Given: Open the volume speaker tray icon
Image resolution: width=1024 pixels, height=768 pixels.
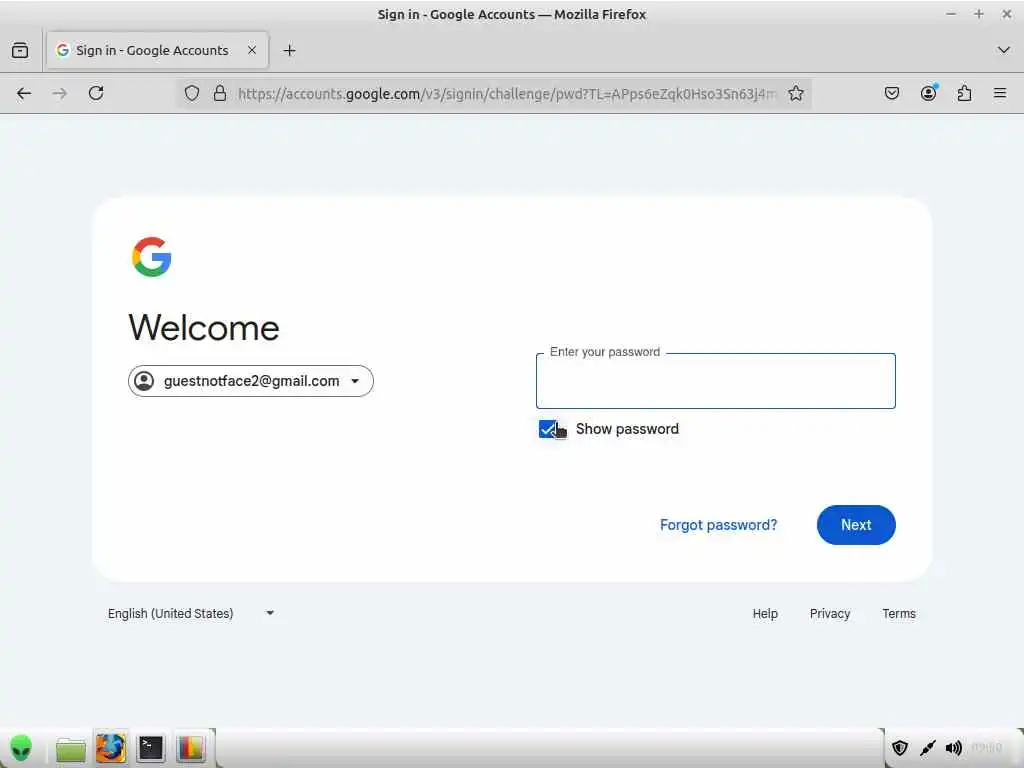Looking at the screenshot, I should pyautogui.click(x=953, y=748).
